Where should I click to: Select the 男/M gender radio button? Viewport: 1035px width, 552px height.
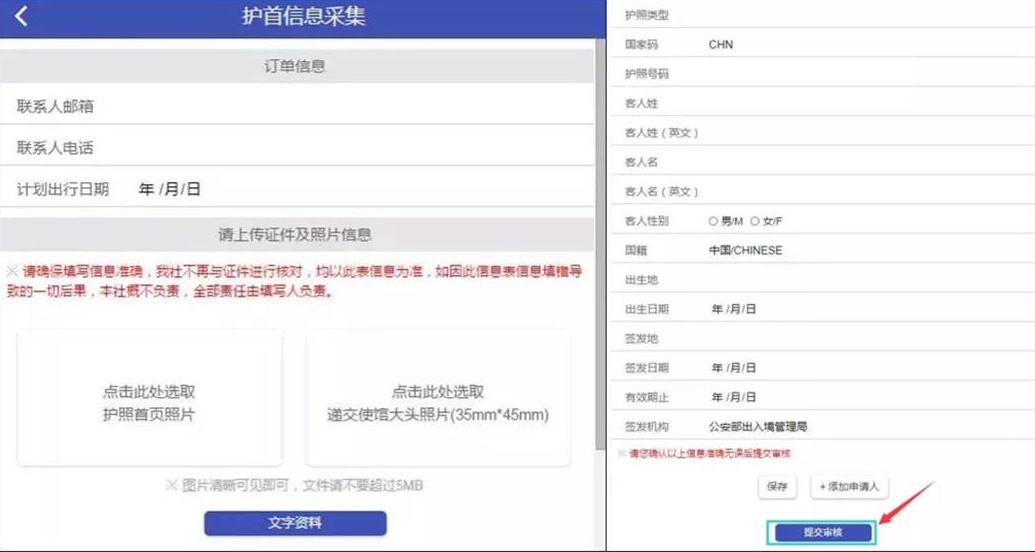(713, 221)
